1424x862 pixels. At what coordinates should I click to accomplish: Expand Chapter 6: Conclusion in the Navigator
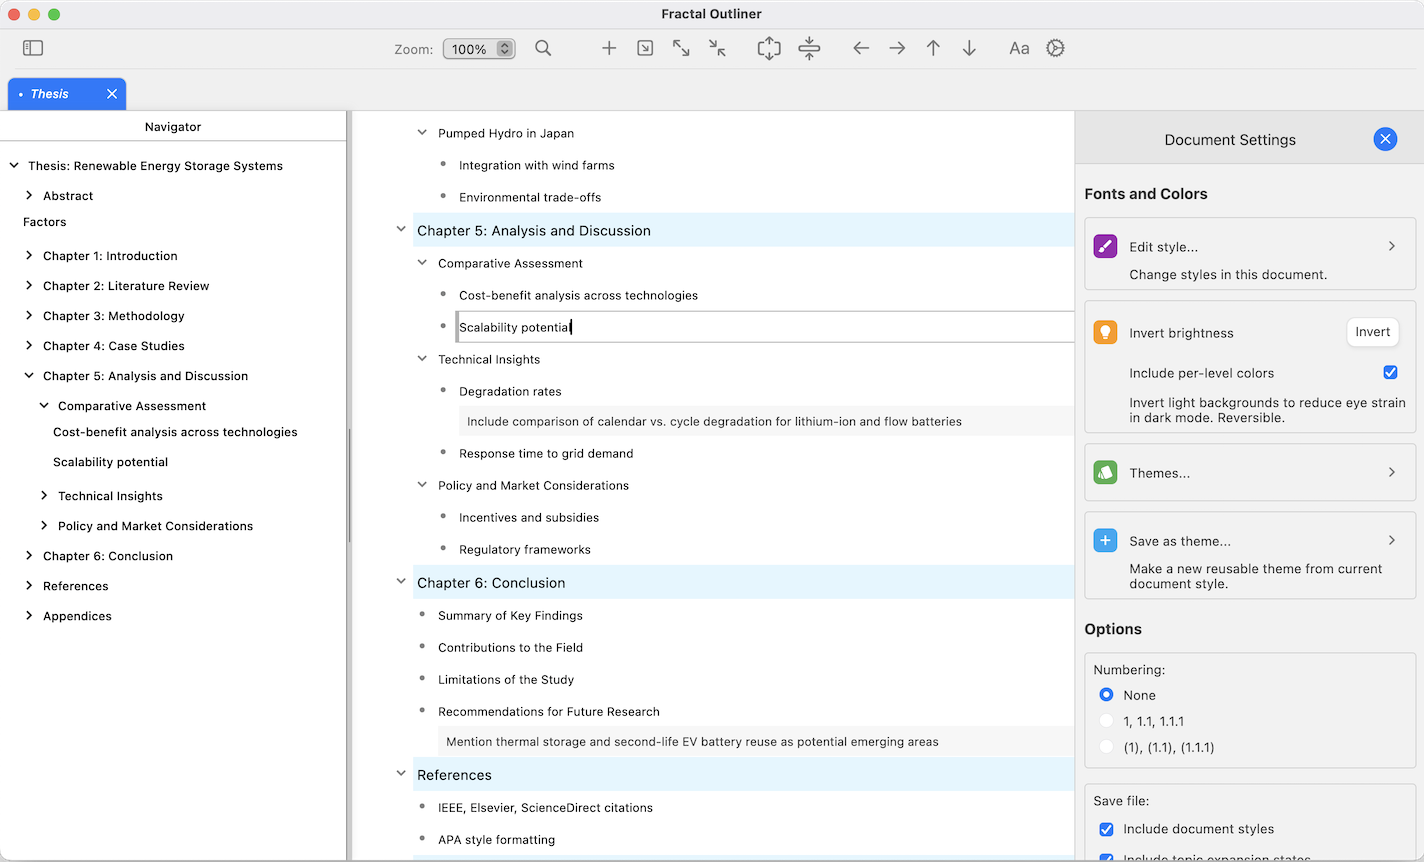coord(29,555)
